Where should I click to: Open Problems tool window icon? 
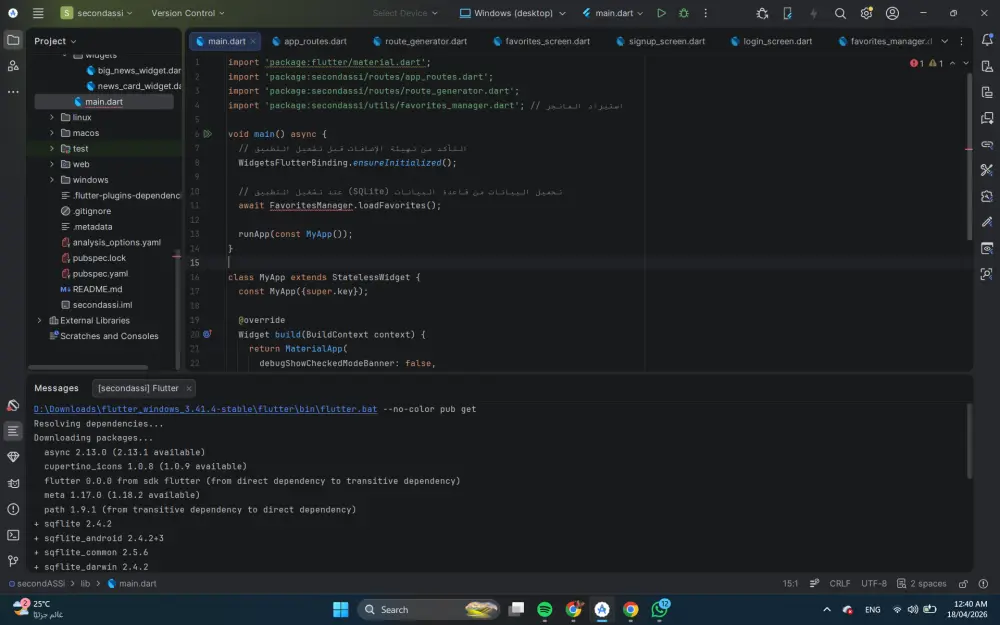click(13, 509)
